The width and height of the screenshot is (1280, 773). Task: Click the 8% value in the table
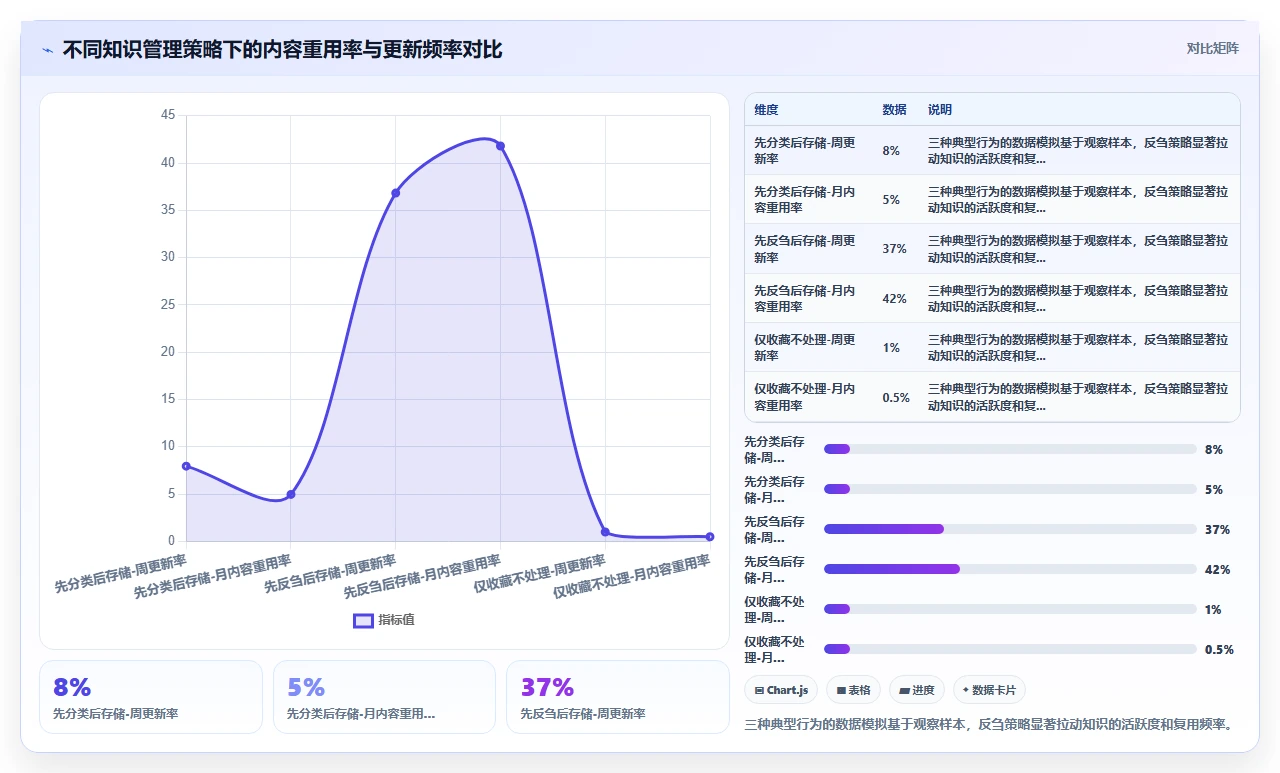pos(891,151)
